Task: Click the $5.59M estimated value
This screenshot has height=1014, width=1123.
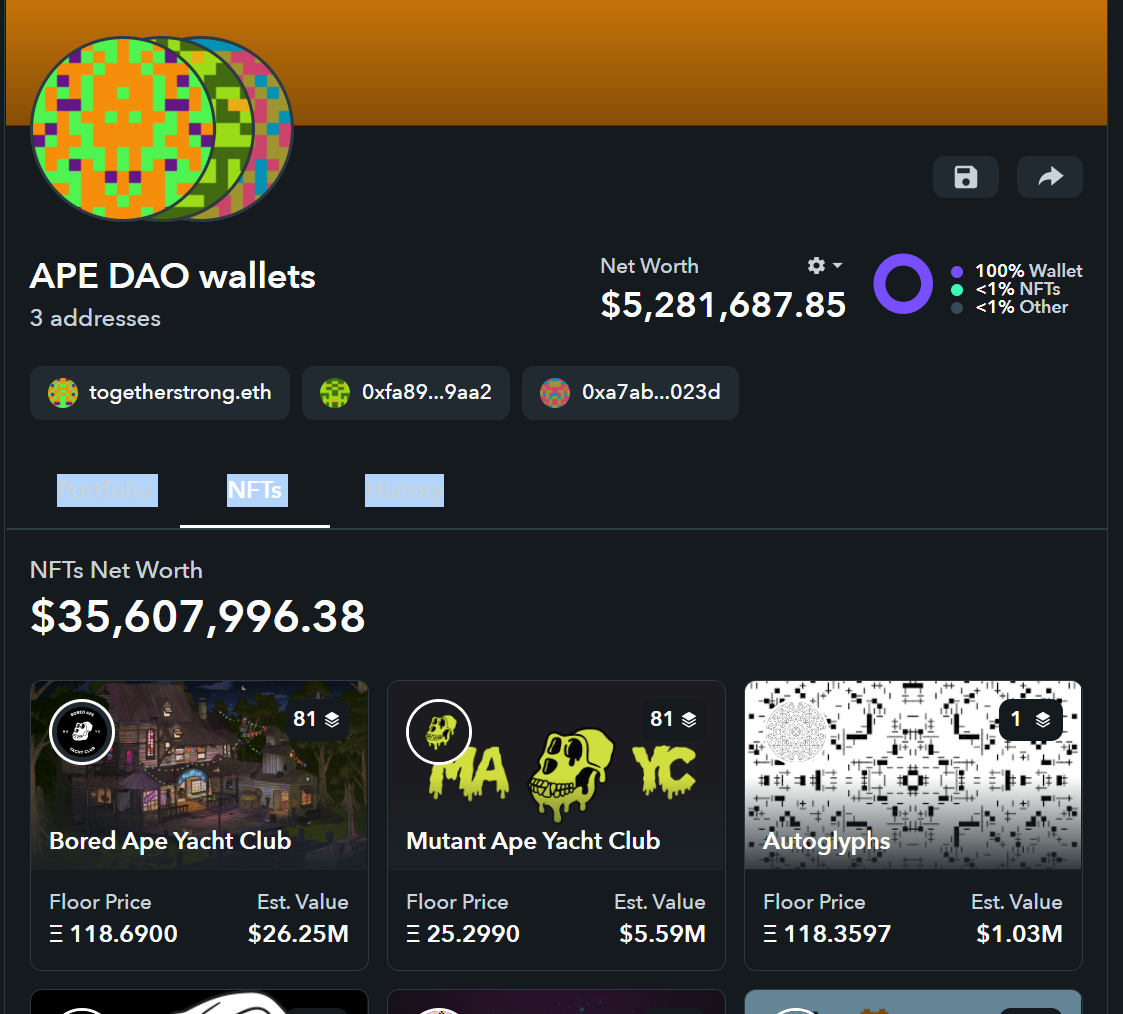Action: click(x=662, y=934)
